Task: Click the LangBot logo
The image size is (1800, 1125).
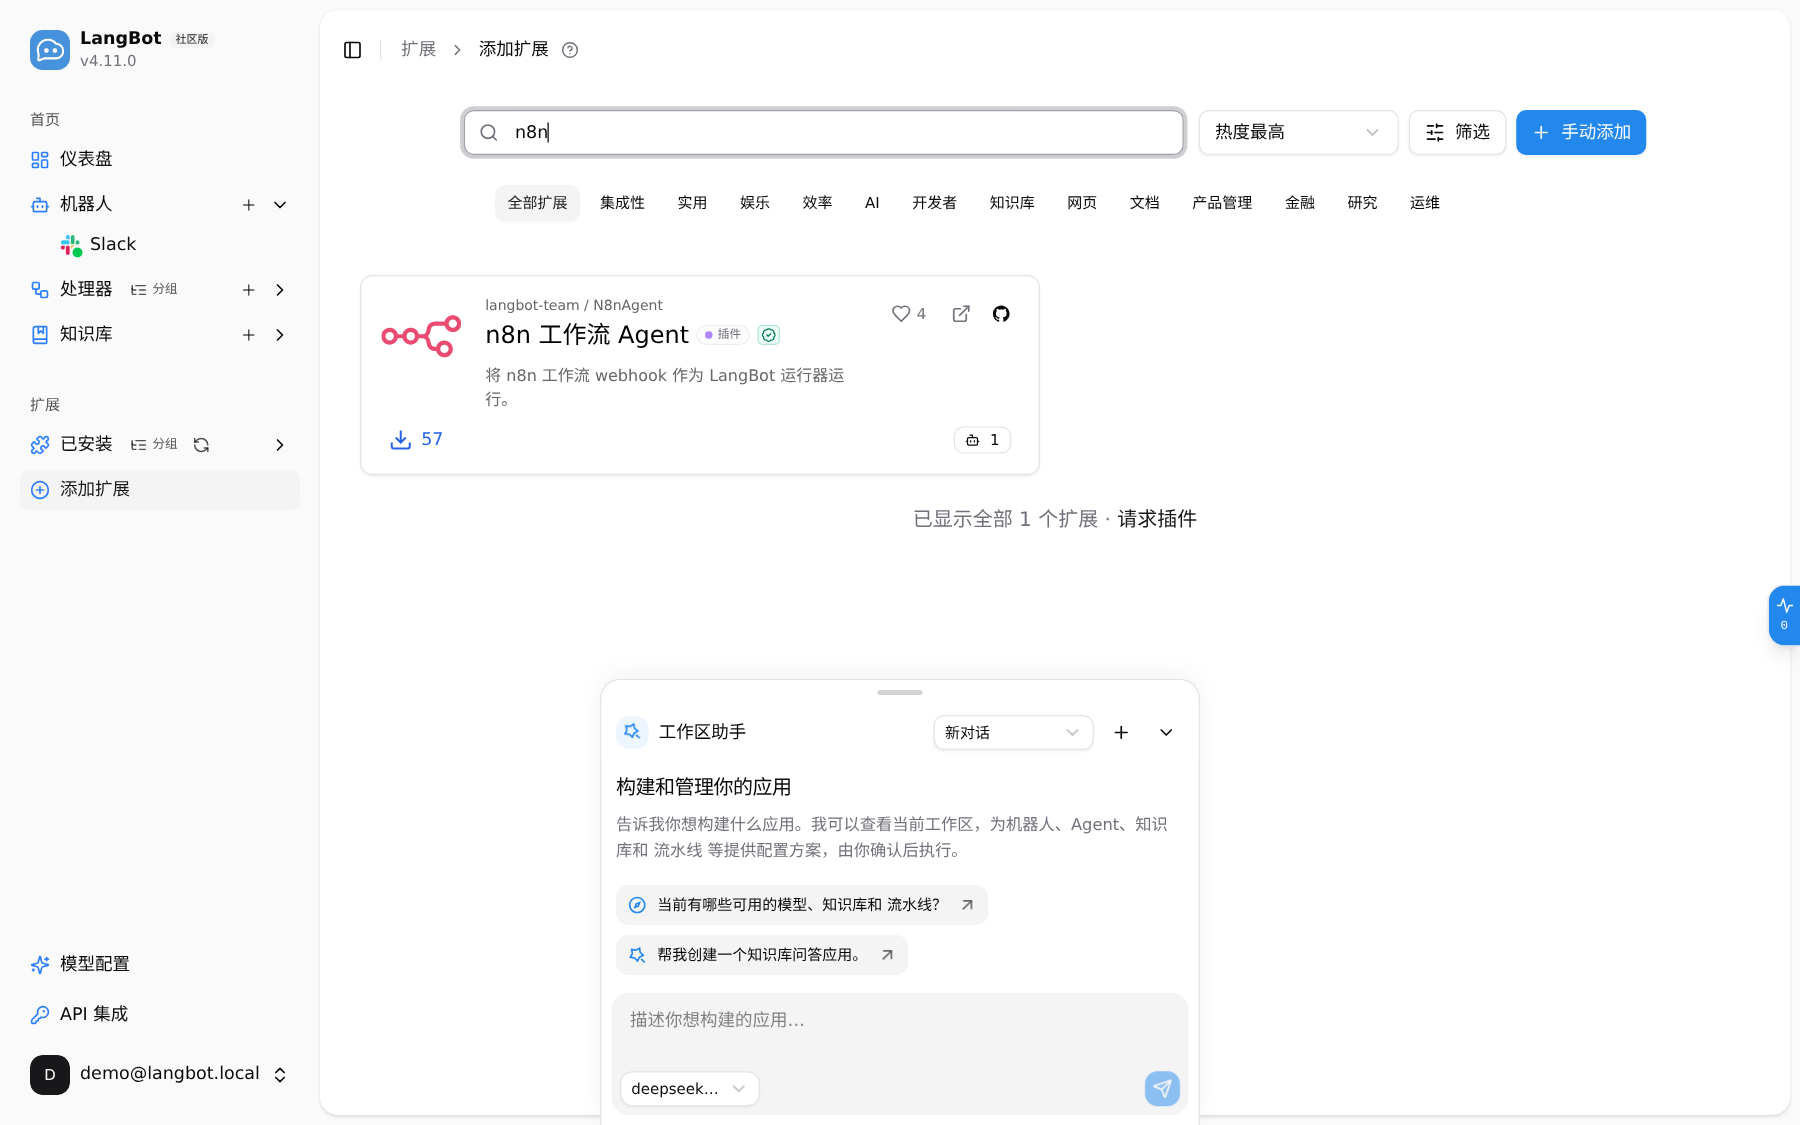Action: (50, 50)
